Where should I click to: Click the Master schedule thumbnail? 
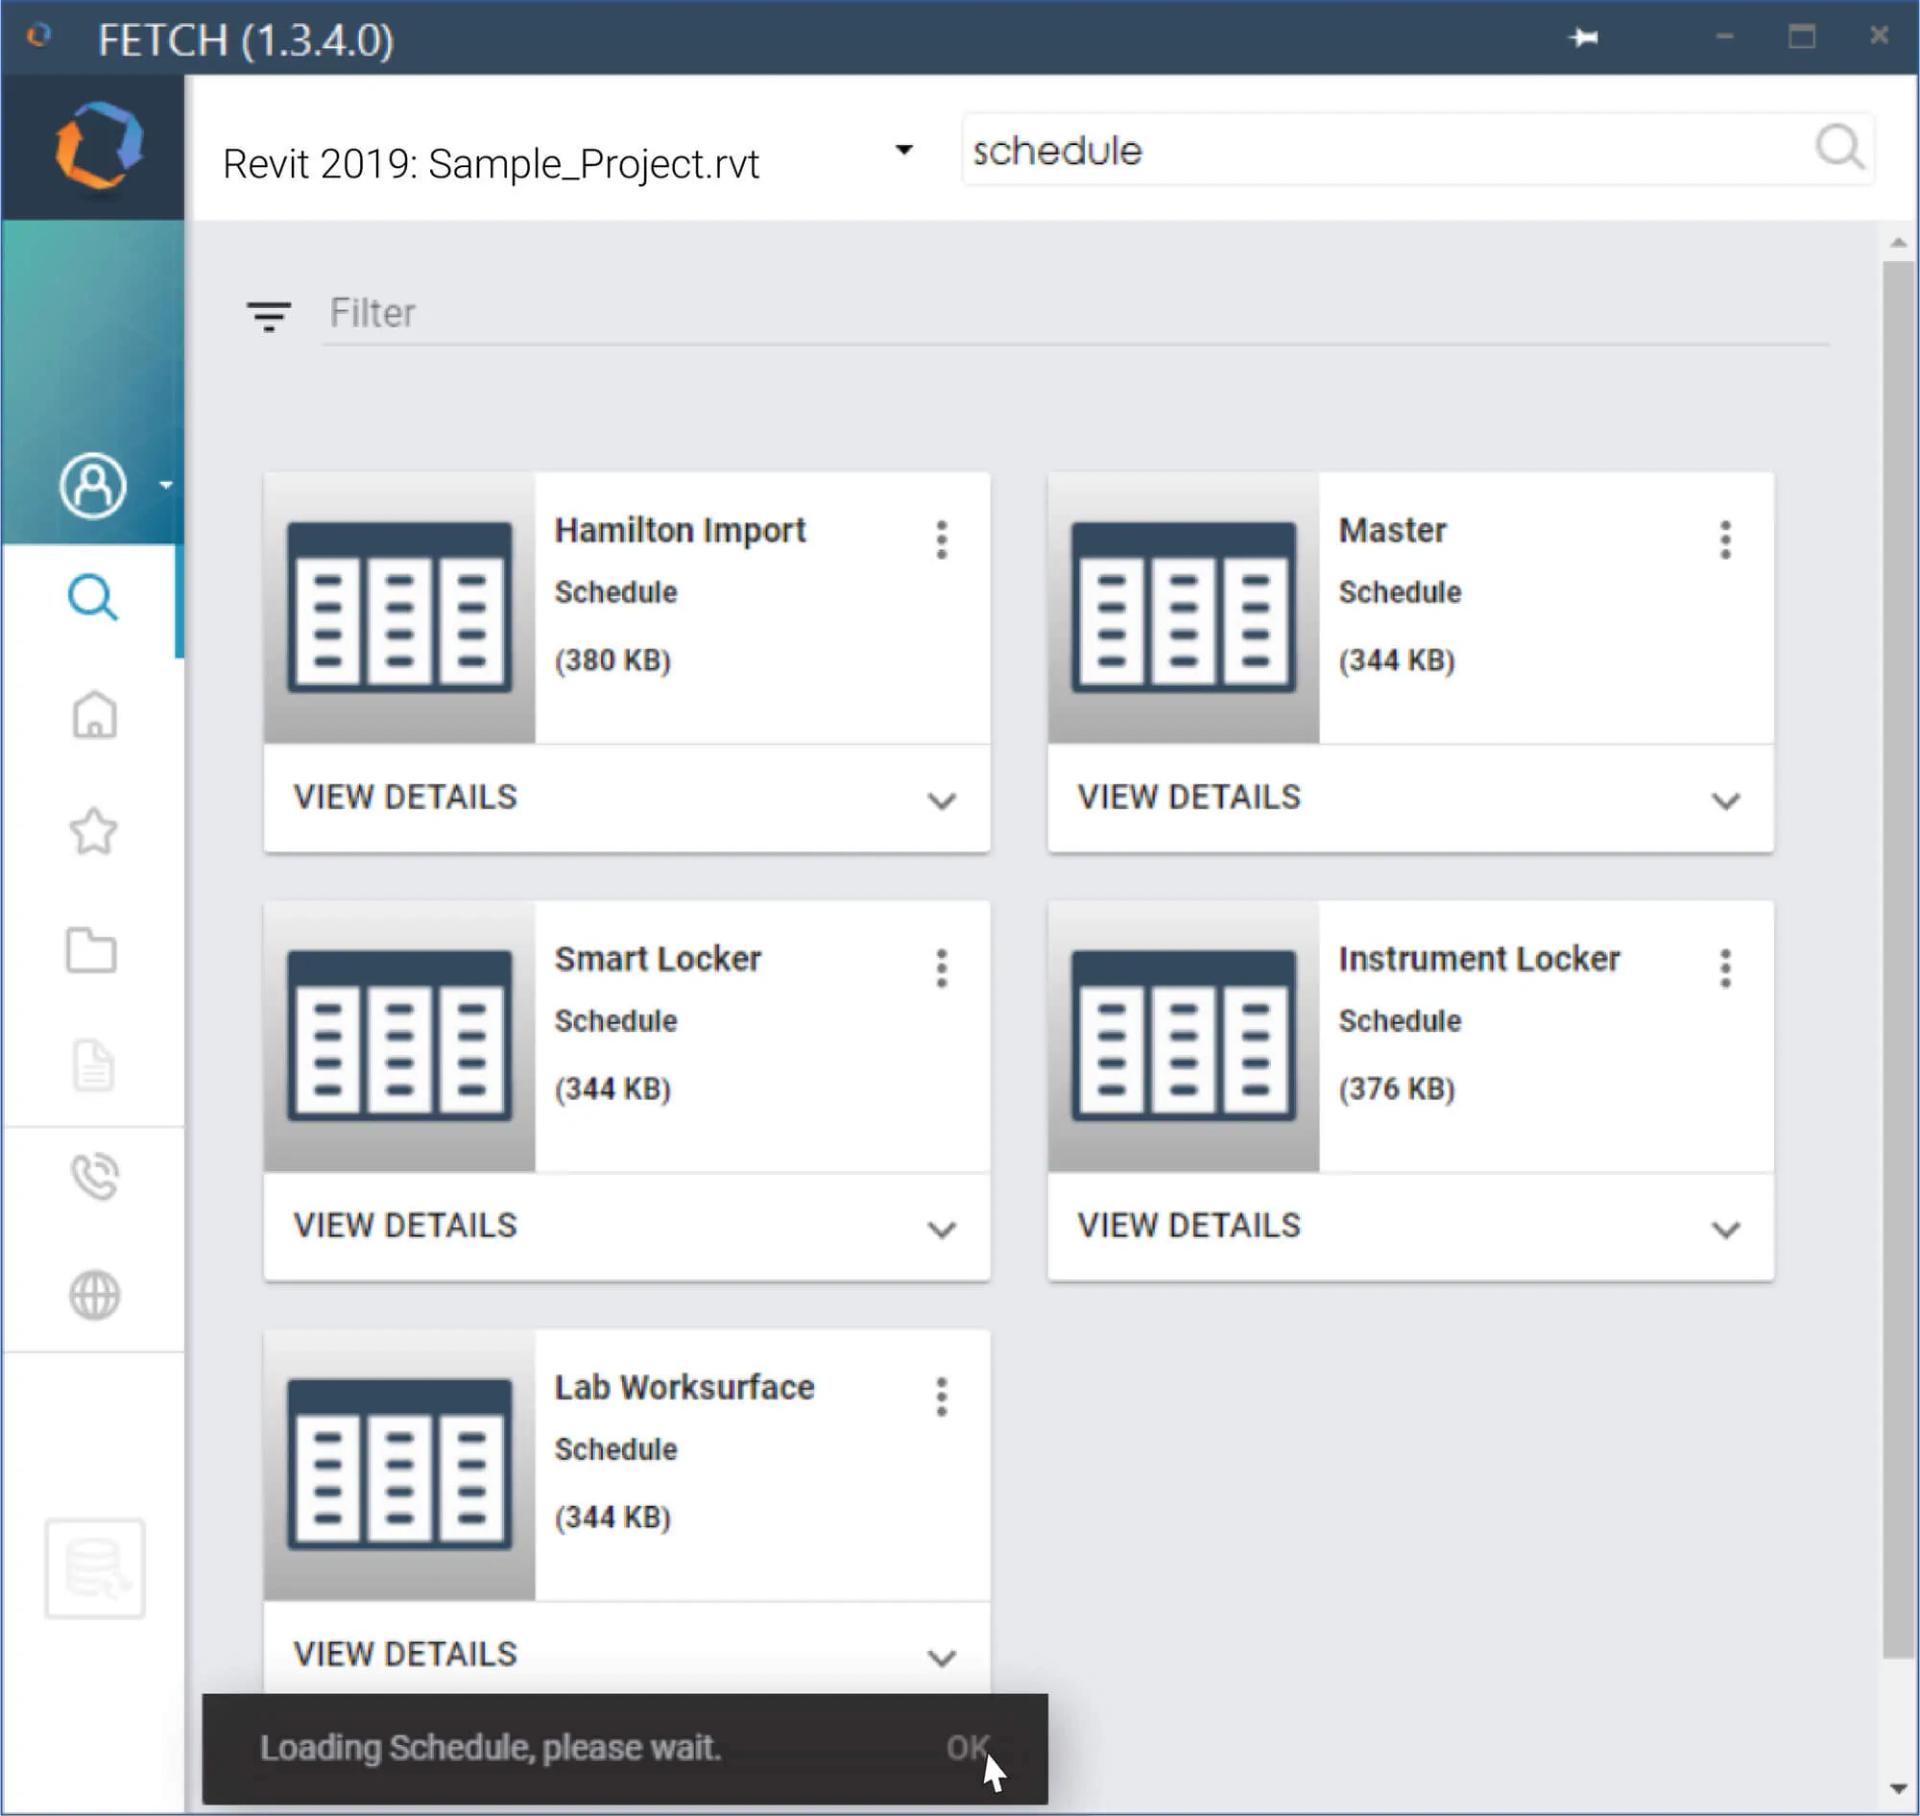pyautogui.click(x=1183, y=608)
